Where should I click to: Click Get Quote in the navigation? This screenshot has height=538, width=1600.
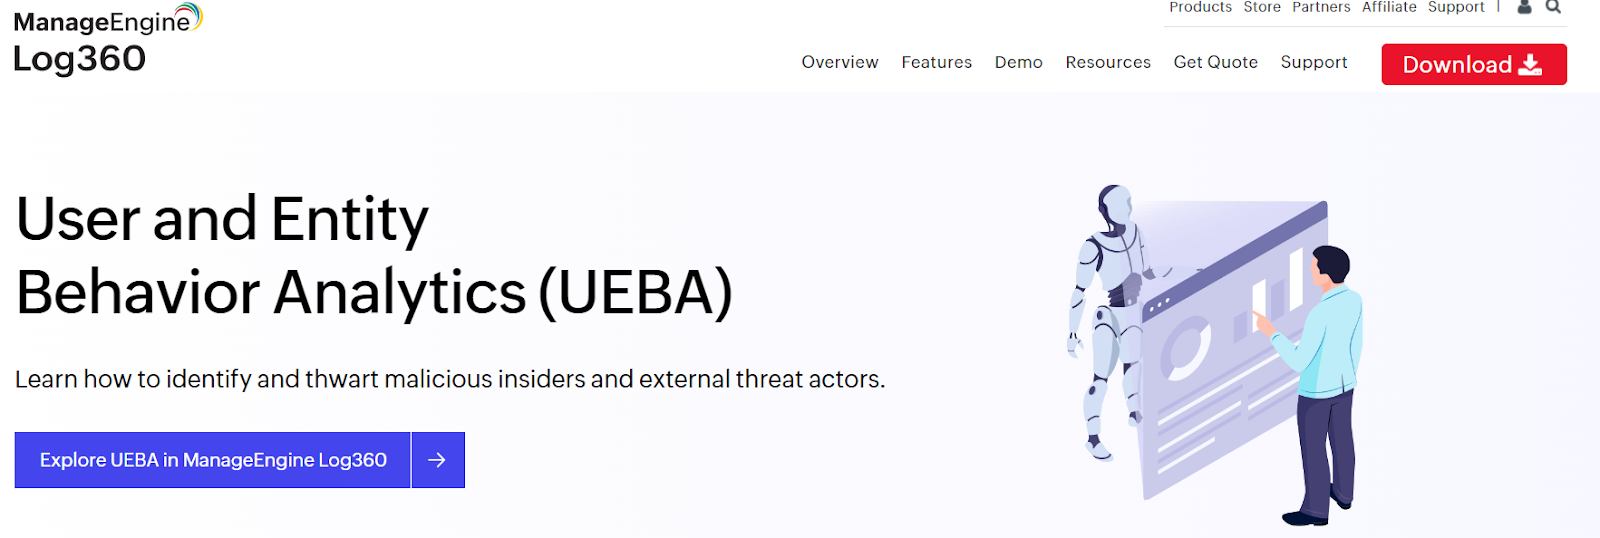[x=1215, y=62]
